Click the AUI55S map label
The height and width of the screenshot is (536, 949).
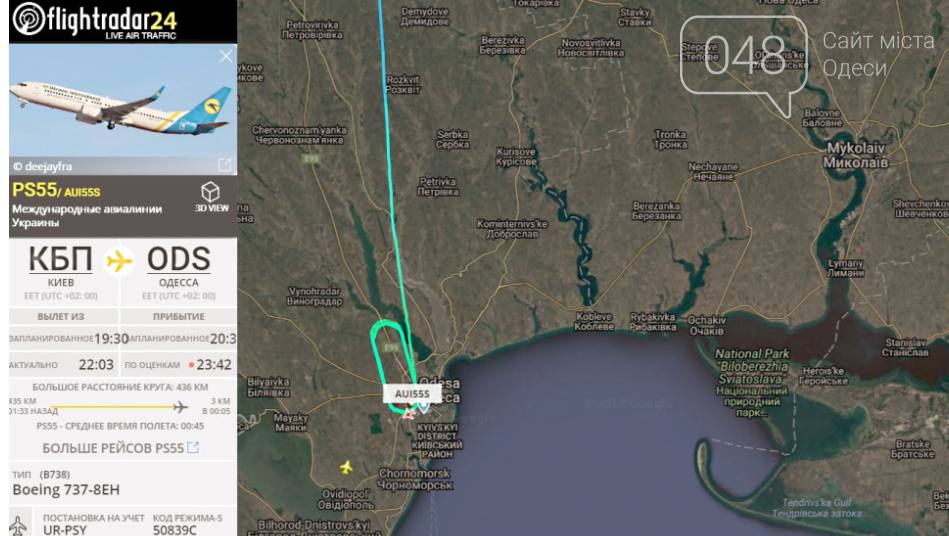412,394
